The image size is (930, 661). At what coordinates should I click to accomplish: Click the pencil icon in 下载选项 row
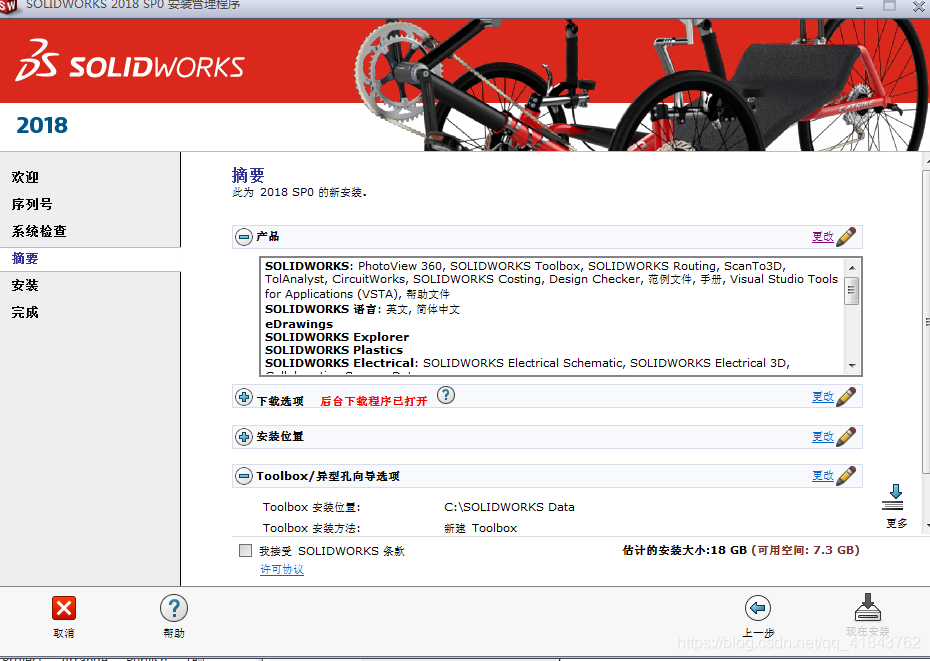click(846, 396)
